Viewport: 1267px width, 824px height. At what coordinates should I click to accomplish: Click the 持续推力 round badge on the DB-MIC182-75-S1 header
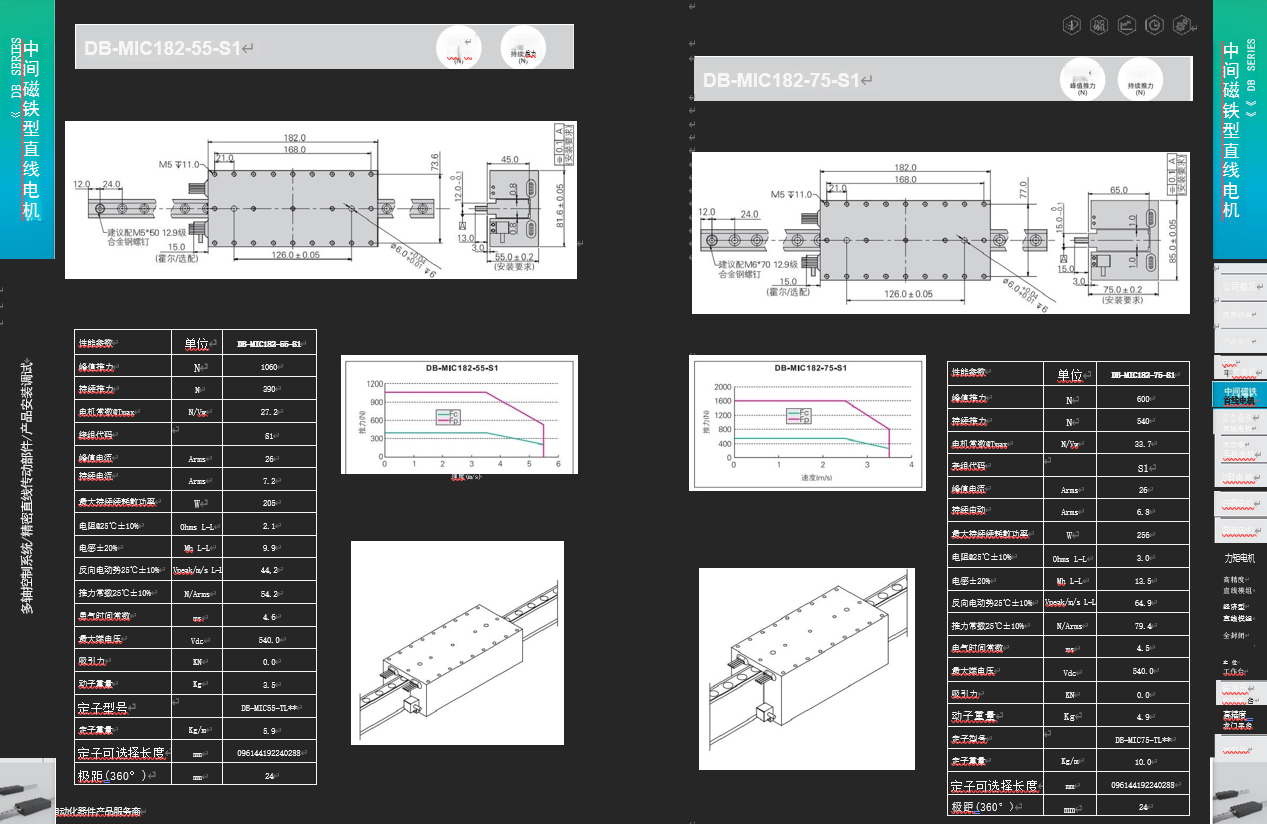tap(1140, 80)
